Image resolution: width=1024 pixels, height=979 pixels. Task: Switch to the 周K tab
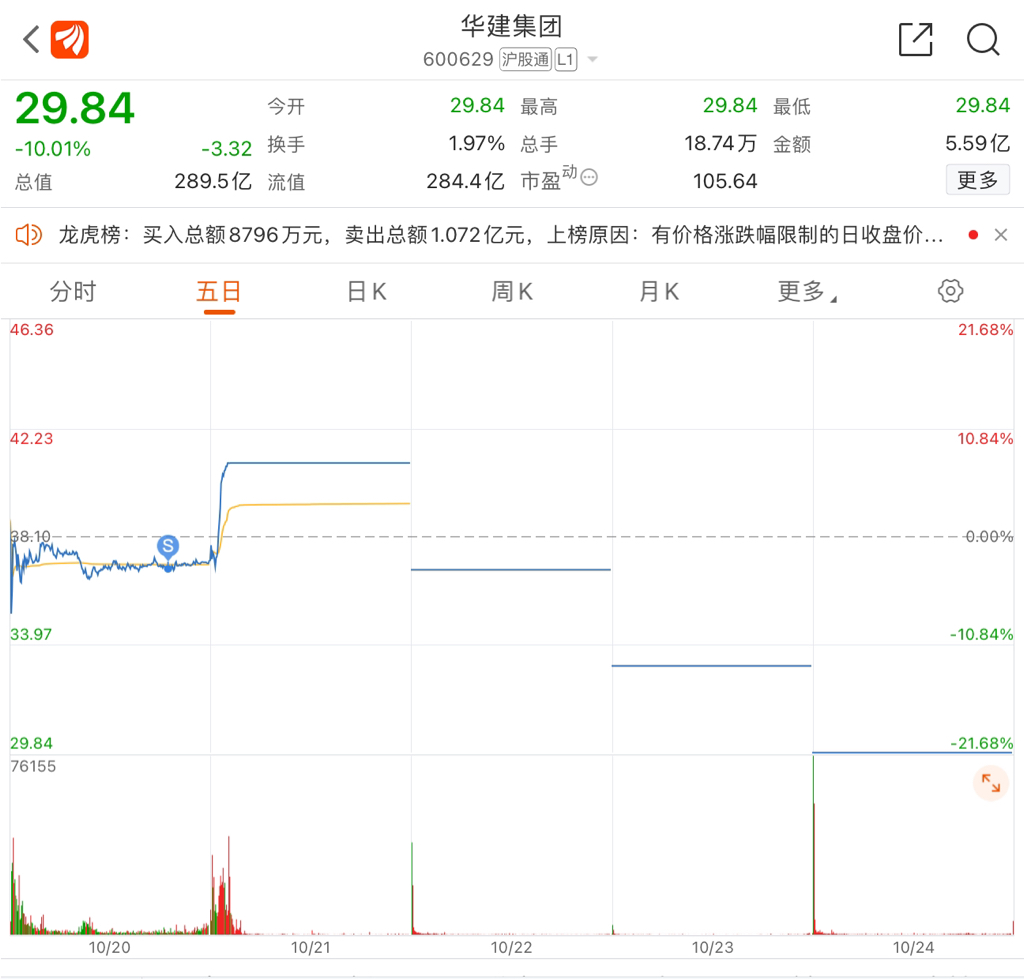(512, 291)
